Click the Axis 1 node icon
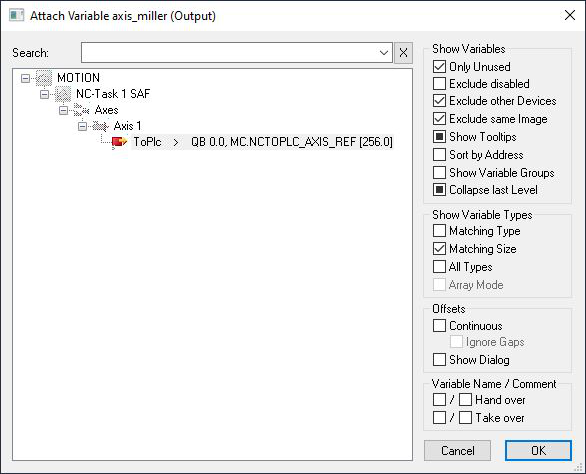Image resolution: width=586 pixels, height=474 pixels. coord(101,126)
